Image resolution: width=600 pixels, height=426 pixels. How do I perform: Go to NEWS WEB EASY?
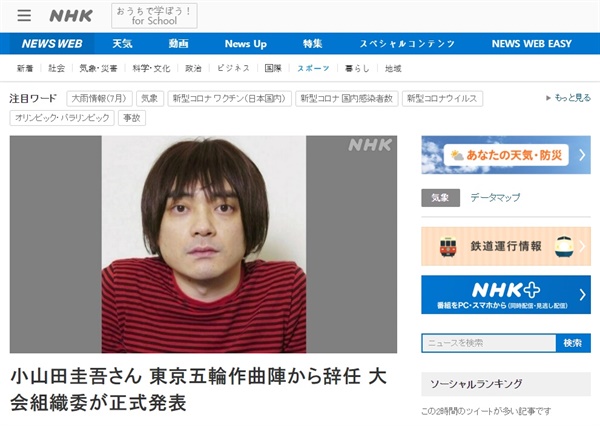532,44
